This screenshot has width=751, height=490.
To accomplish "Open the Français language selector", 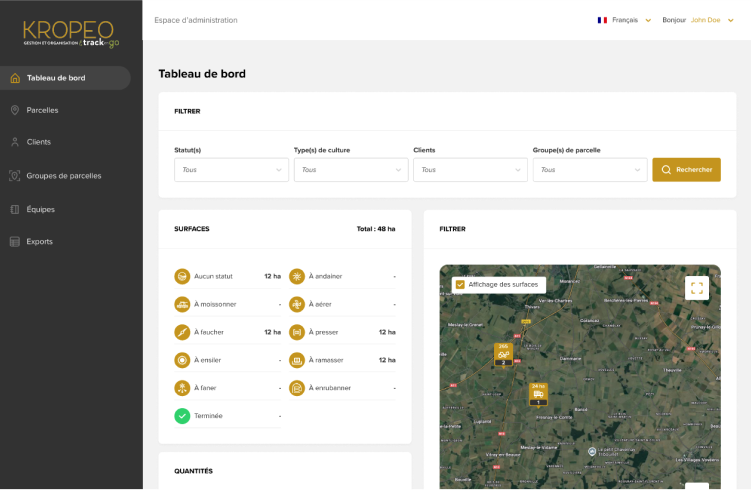I will 625,20.
